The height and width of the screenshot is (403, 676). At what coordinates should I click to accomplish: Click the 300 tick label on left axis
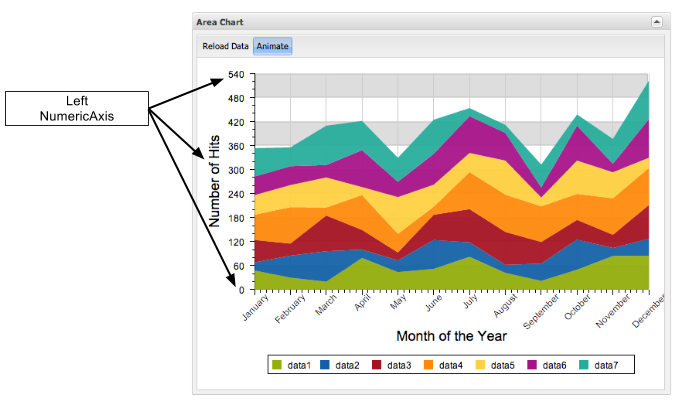tap(236, 170)
